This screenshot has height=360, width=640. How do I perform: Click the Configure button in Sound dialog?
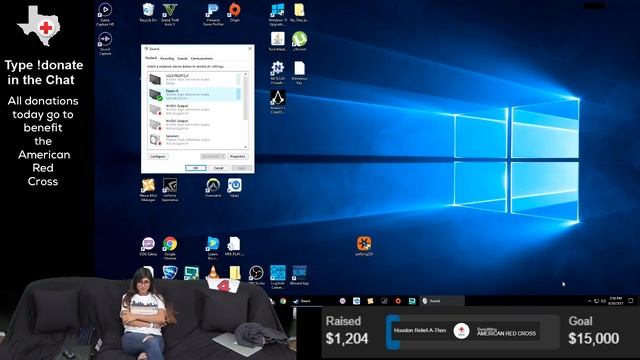tap(158, 157)
